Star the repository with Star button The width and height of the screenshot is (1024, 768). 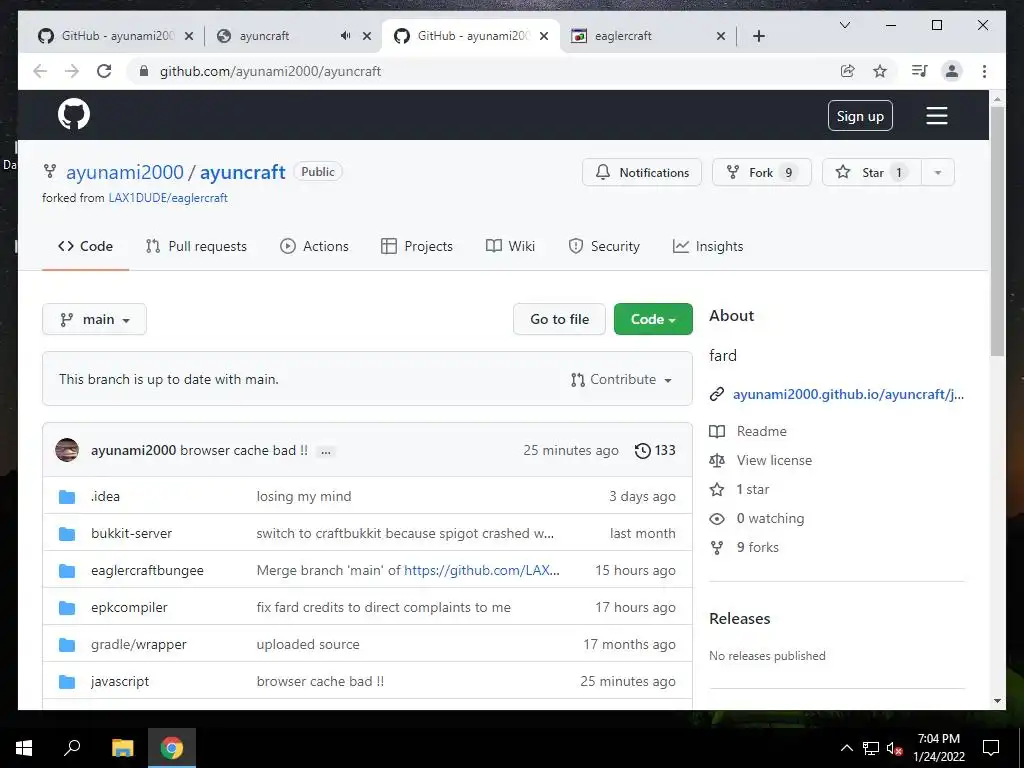tap(872, 172)
